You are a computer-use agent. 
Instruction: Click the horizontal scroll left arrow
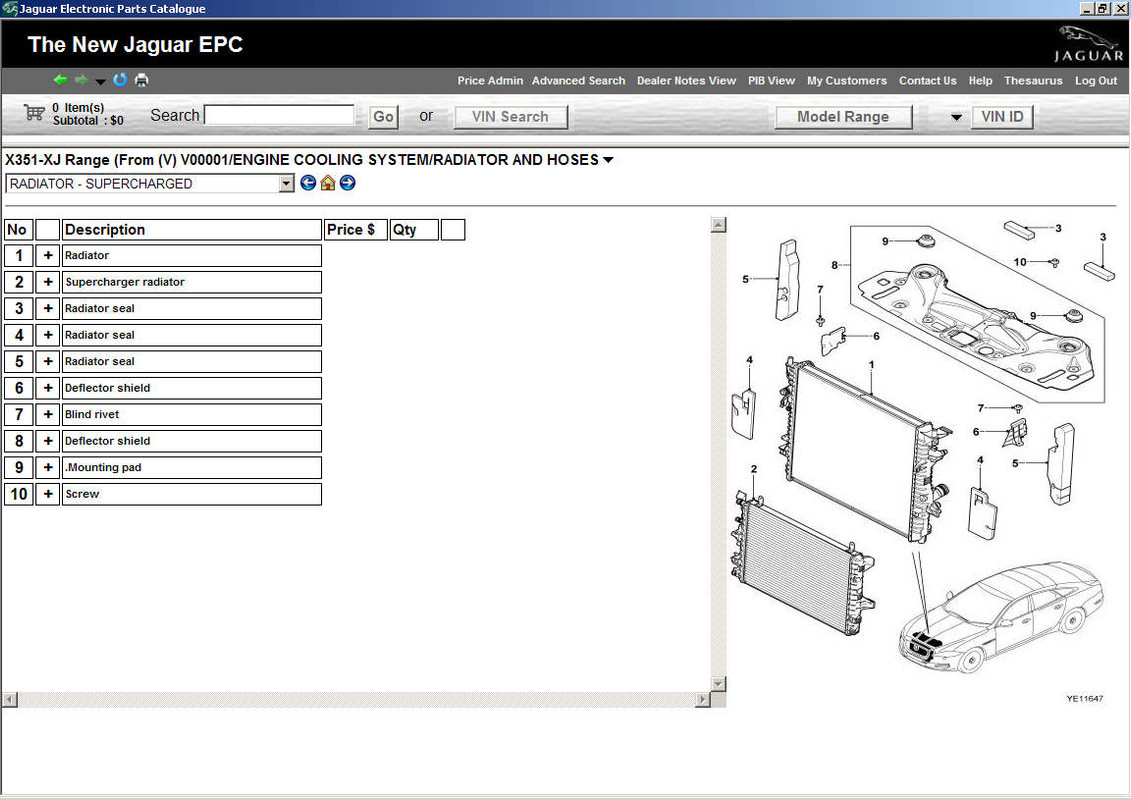(10, 700)
